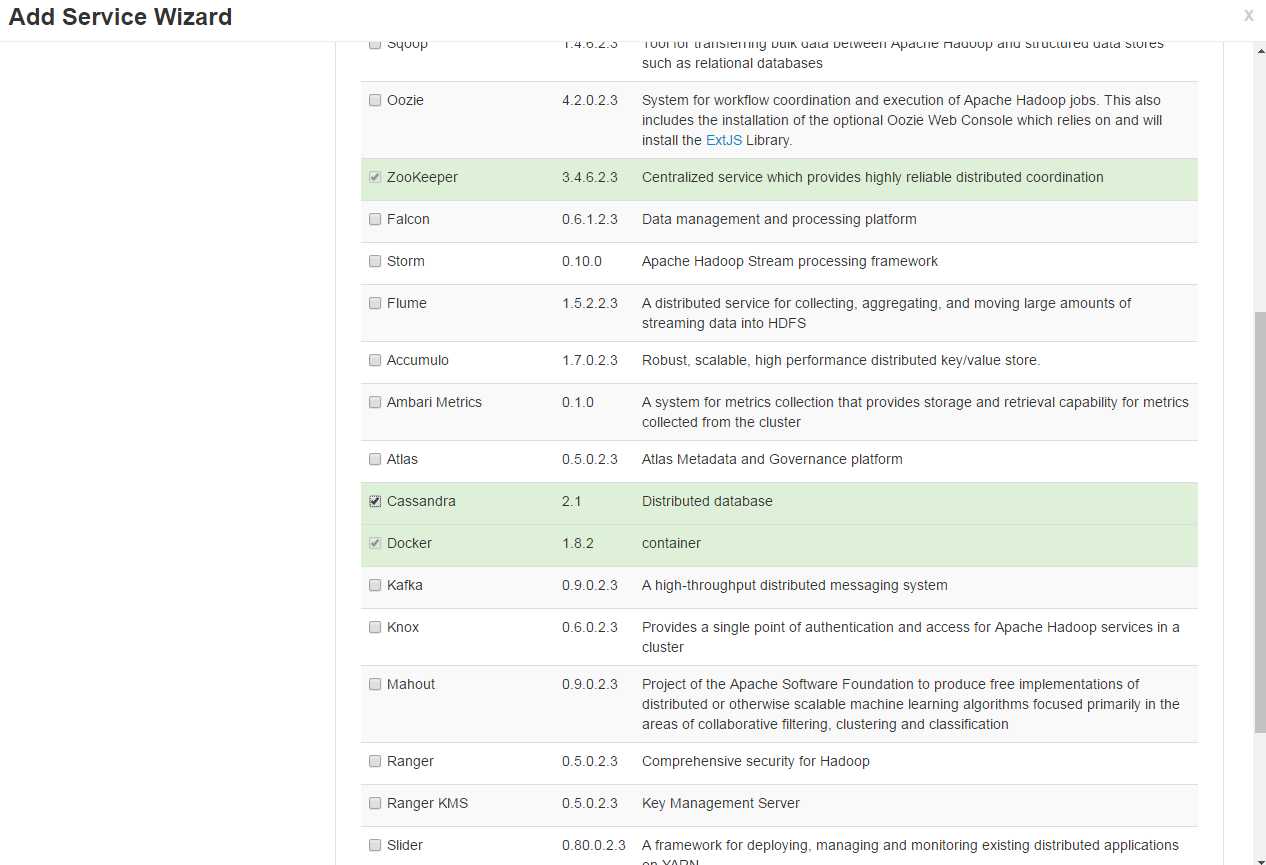Click Oozie version 4.2.0.2.3
This screenshot has width=1266, height=865.
[x=590, y=100]
